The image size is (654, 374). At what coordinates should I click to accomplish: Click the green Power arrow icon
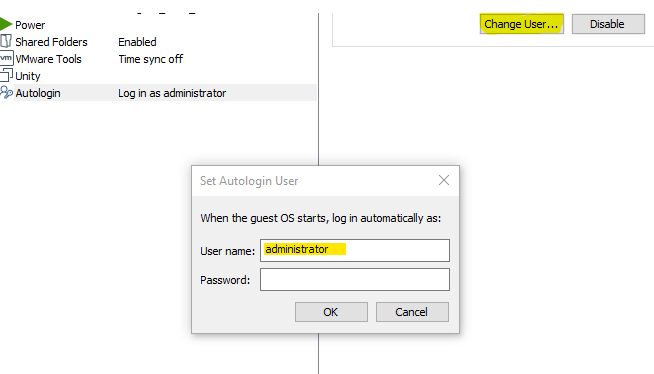(6, 24)
